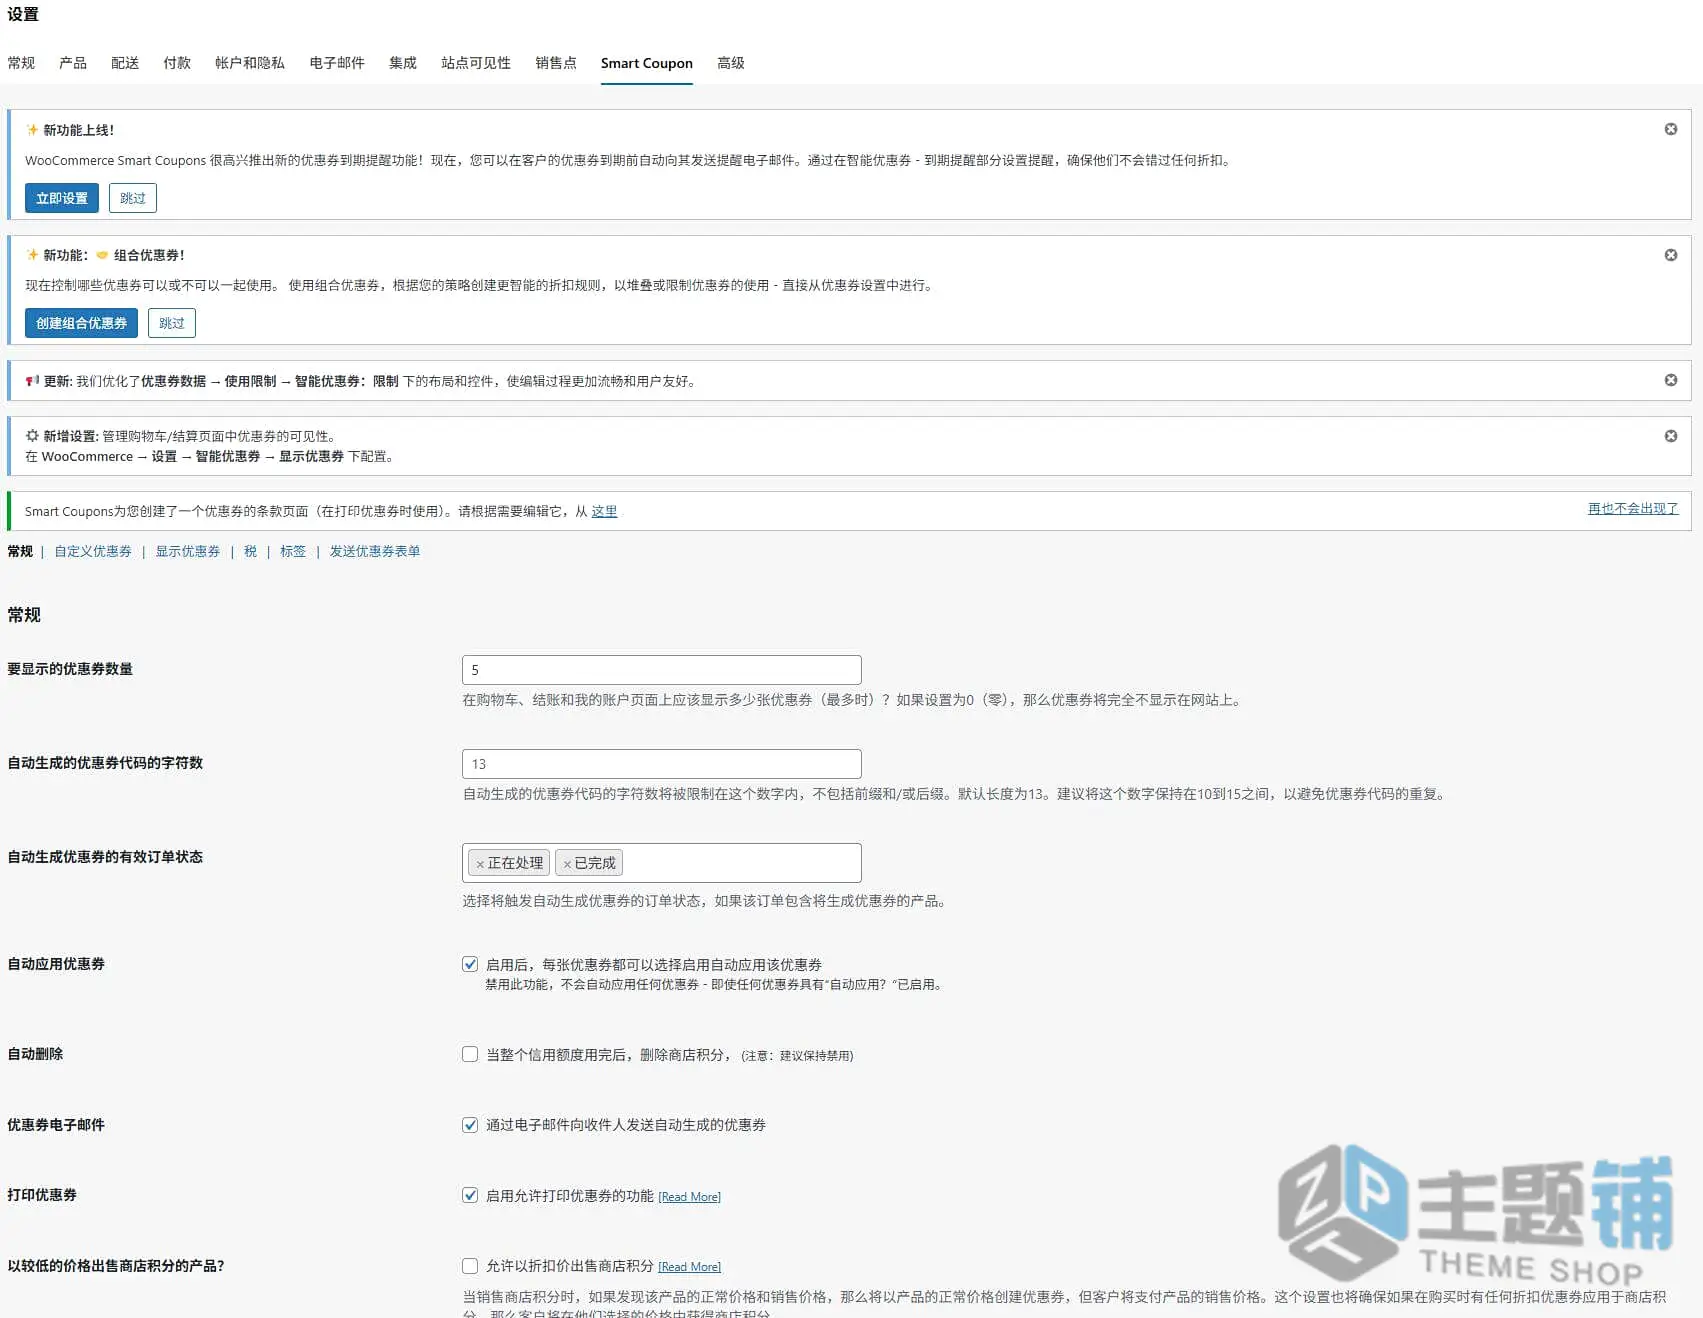Go to the 电子邮件 tab
Image resolution: width=1703 pixels, height=1318 pixels.
pos(337,63)
